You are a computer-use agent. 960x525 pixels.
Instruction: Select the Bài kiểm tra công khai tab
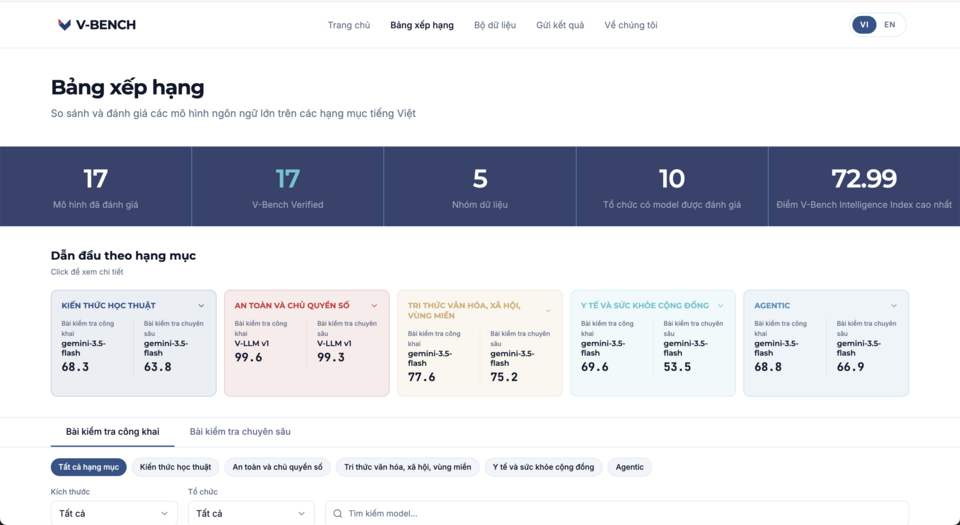point(113,431)
